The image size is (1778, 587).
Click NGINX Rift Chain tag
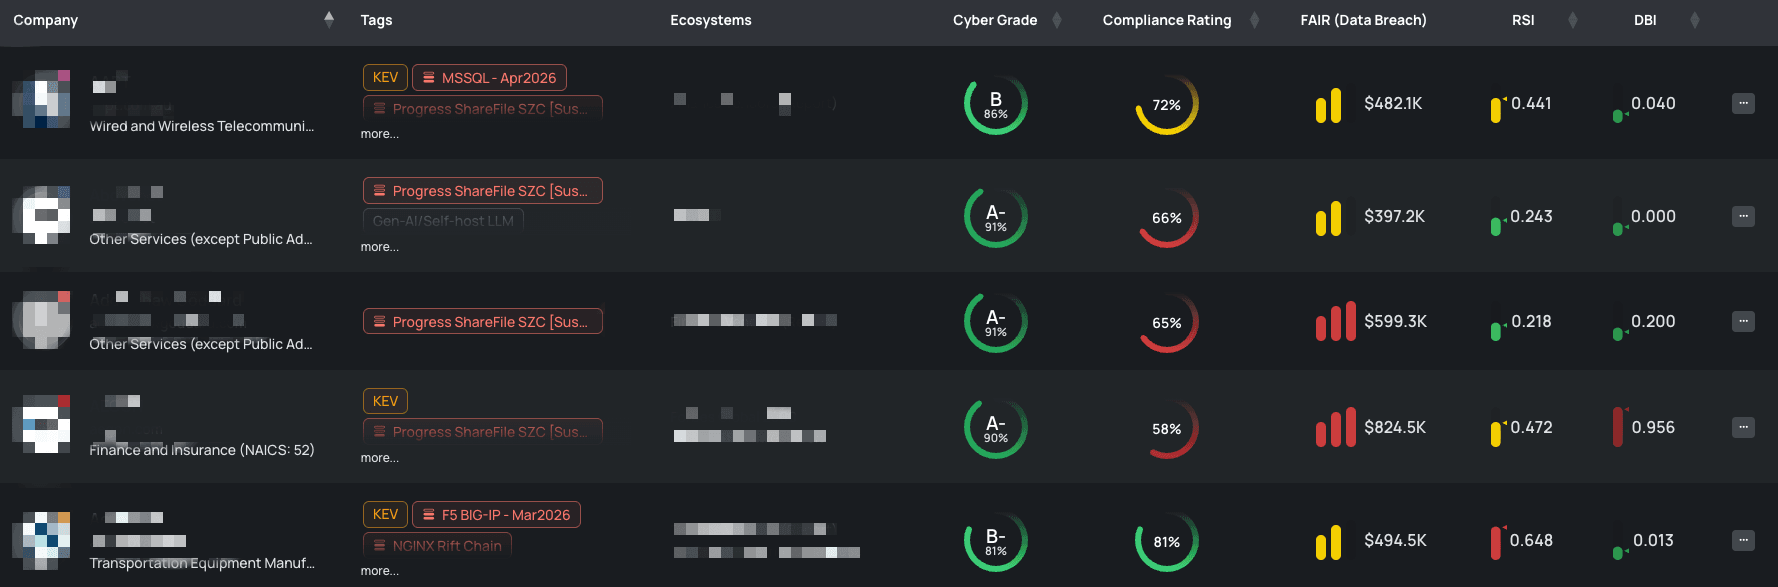pyautogui.click(x=437, y=545)
